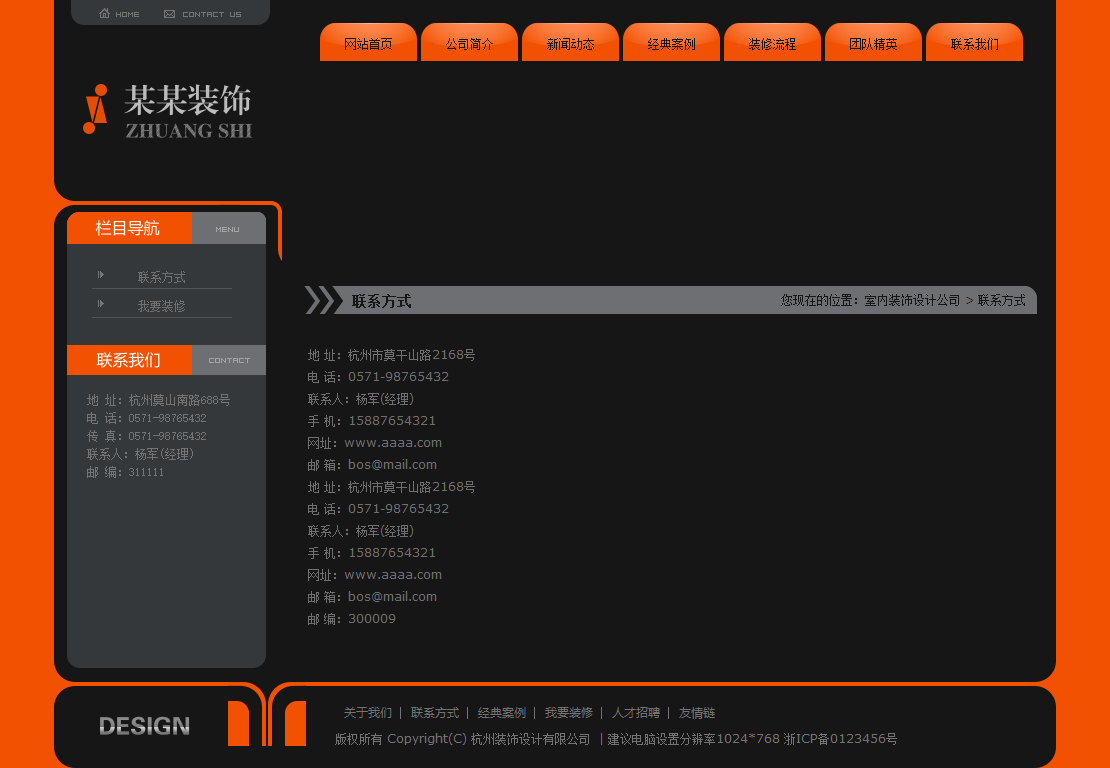Click the DESIGN logo in the footer
The image size is (1110, 768).
(x=143, y=725)
